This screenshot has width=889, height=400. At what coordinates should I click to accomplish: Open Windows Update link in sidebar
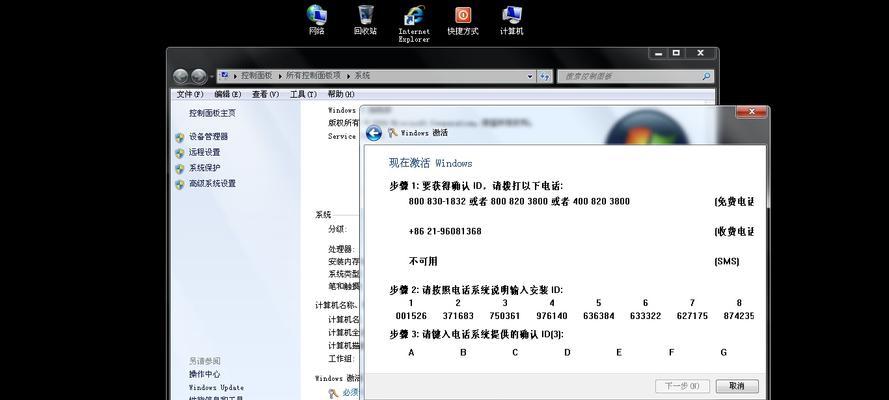click(x=216, y=388)
